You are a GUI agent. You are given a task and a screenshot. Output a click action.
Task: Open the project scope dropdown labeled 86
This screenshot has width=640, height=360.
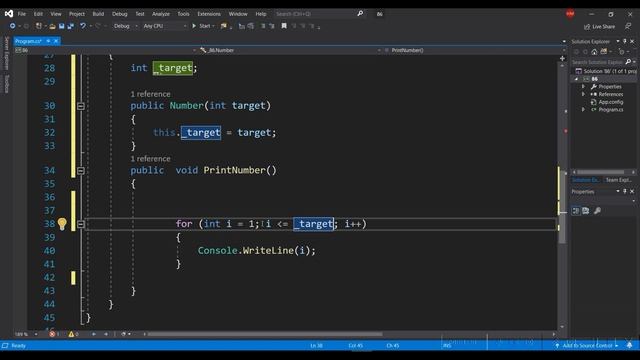(105, 50)
